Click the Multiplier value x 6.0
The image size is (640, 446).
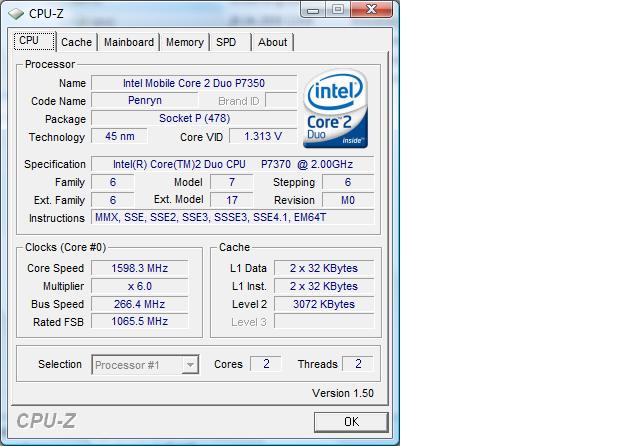[x=140, y=286]
